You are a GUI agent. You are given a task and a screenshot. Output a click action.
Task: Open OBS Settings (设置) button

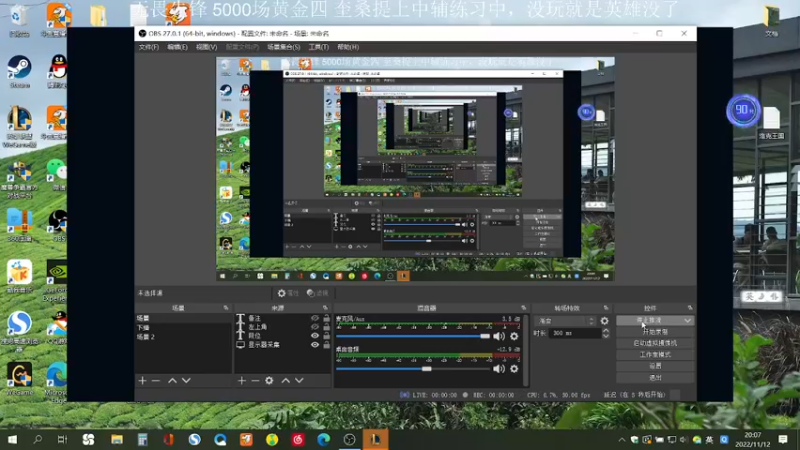(655, 366)
